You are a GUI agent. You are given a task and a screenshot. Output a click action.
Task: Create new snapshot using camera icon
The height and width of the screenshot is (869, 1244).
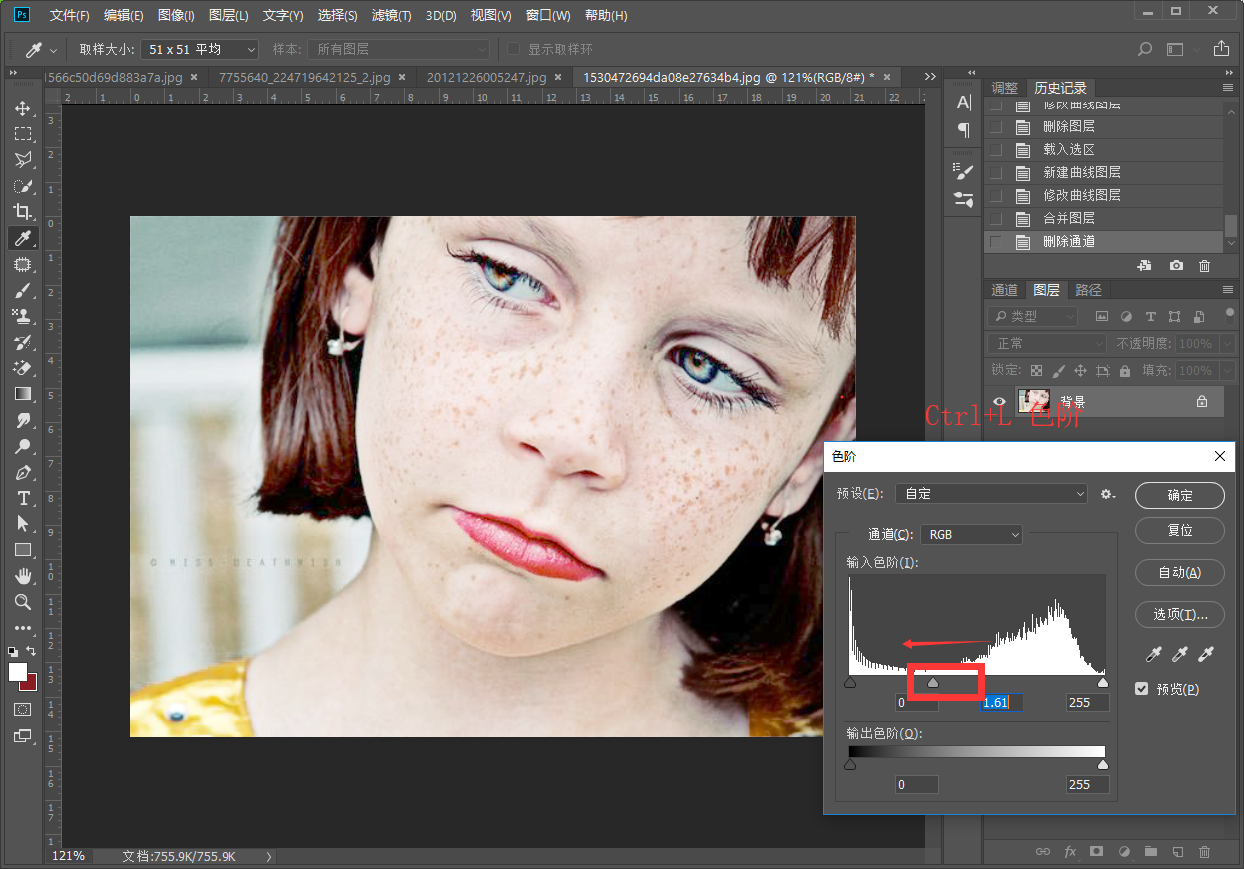(x=1176, y=266)
